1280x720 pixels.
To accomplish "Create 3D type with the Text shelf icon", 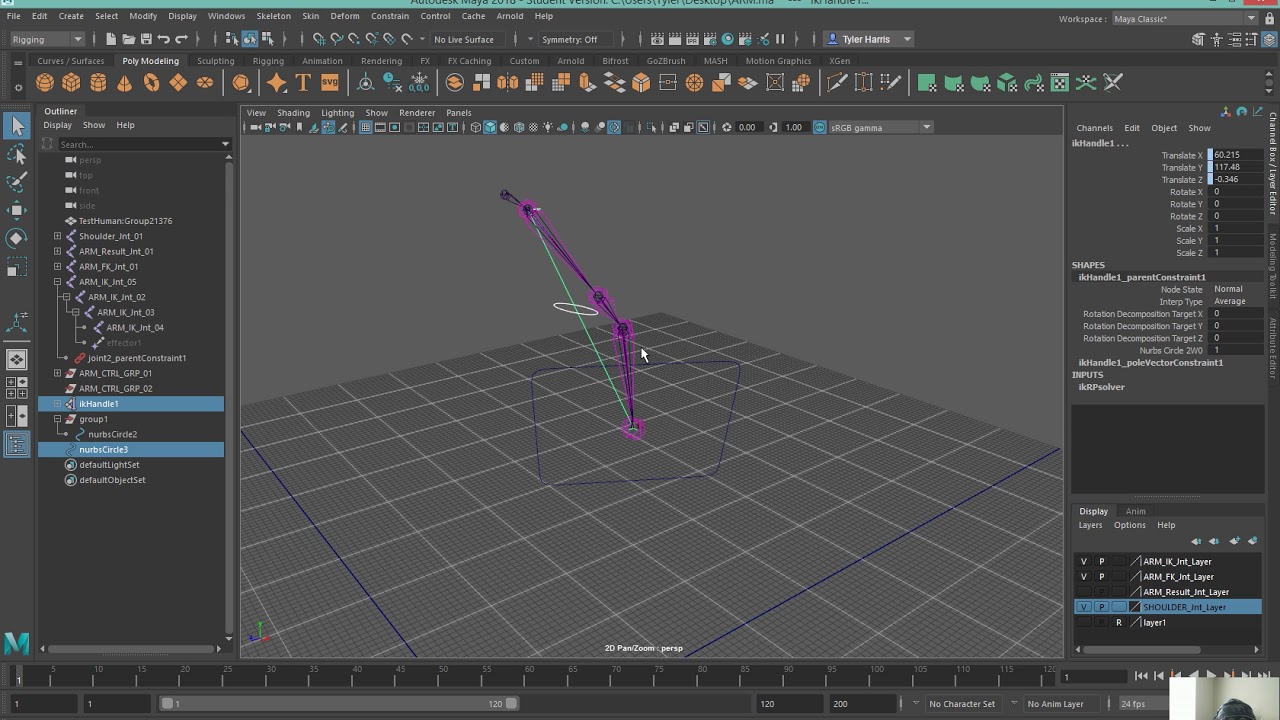I will click(x=303, y=82).
